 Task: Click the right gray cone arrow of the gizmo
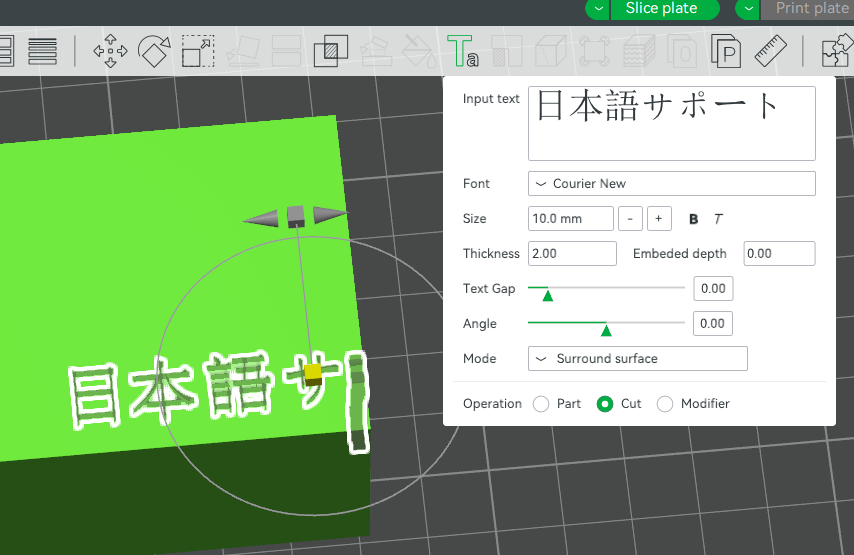(331, 214)
